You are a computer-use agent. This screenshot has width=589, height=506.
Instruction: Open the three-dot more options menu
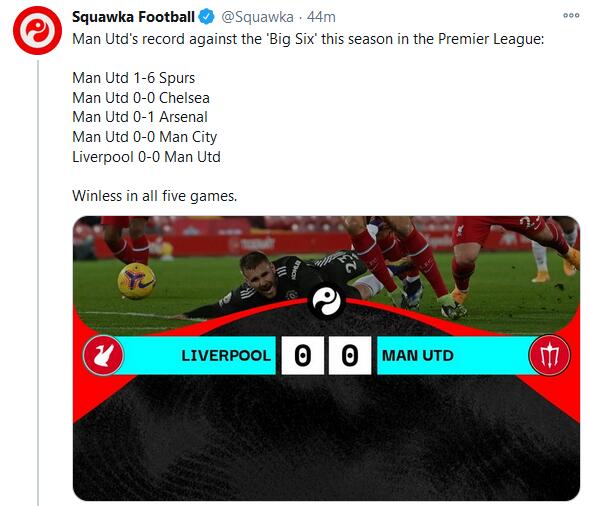tap(571, 15)
